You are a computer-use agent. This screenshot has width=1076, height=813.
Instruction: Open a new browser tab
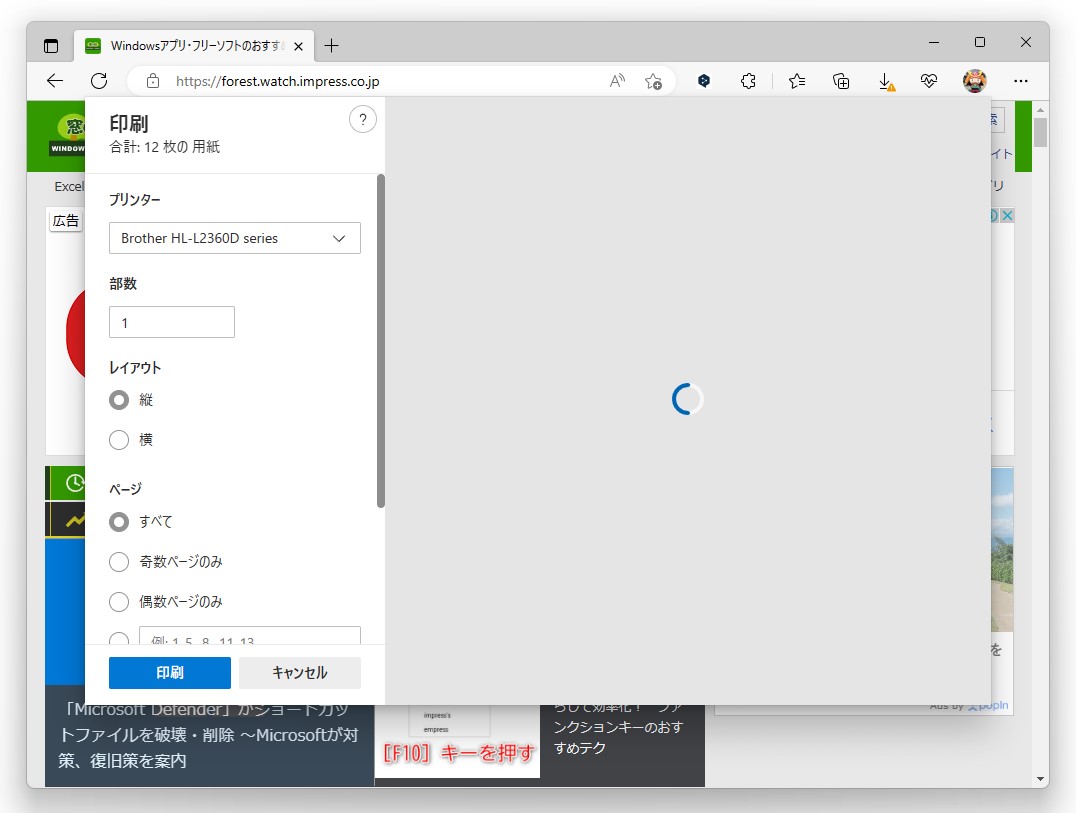(331, 44)
